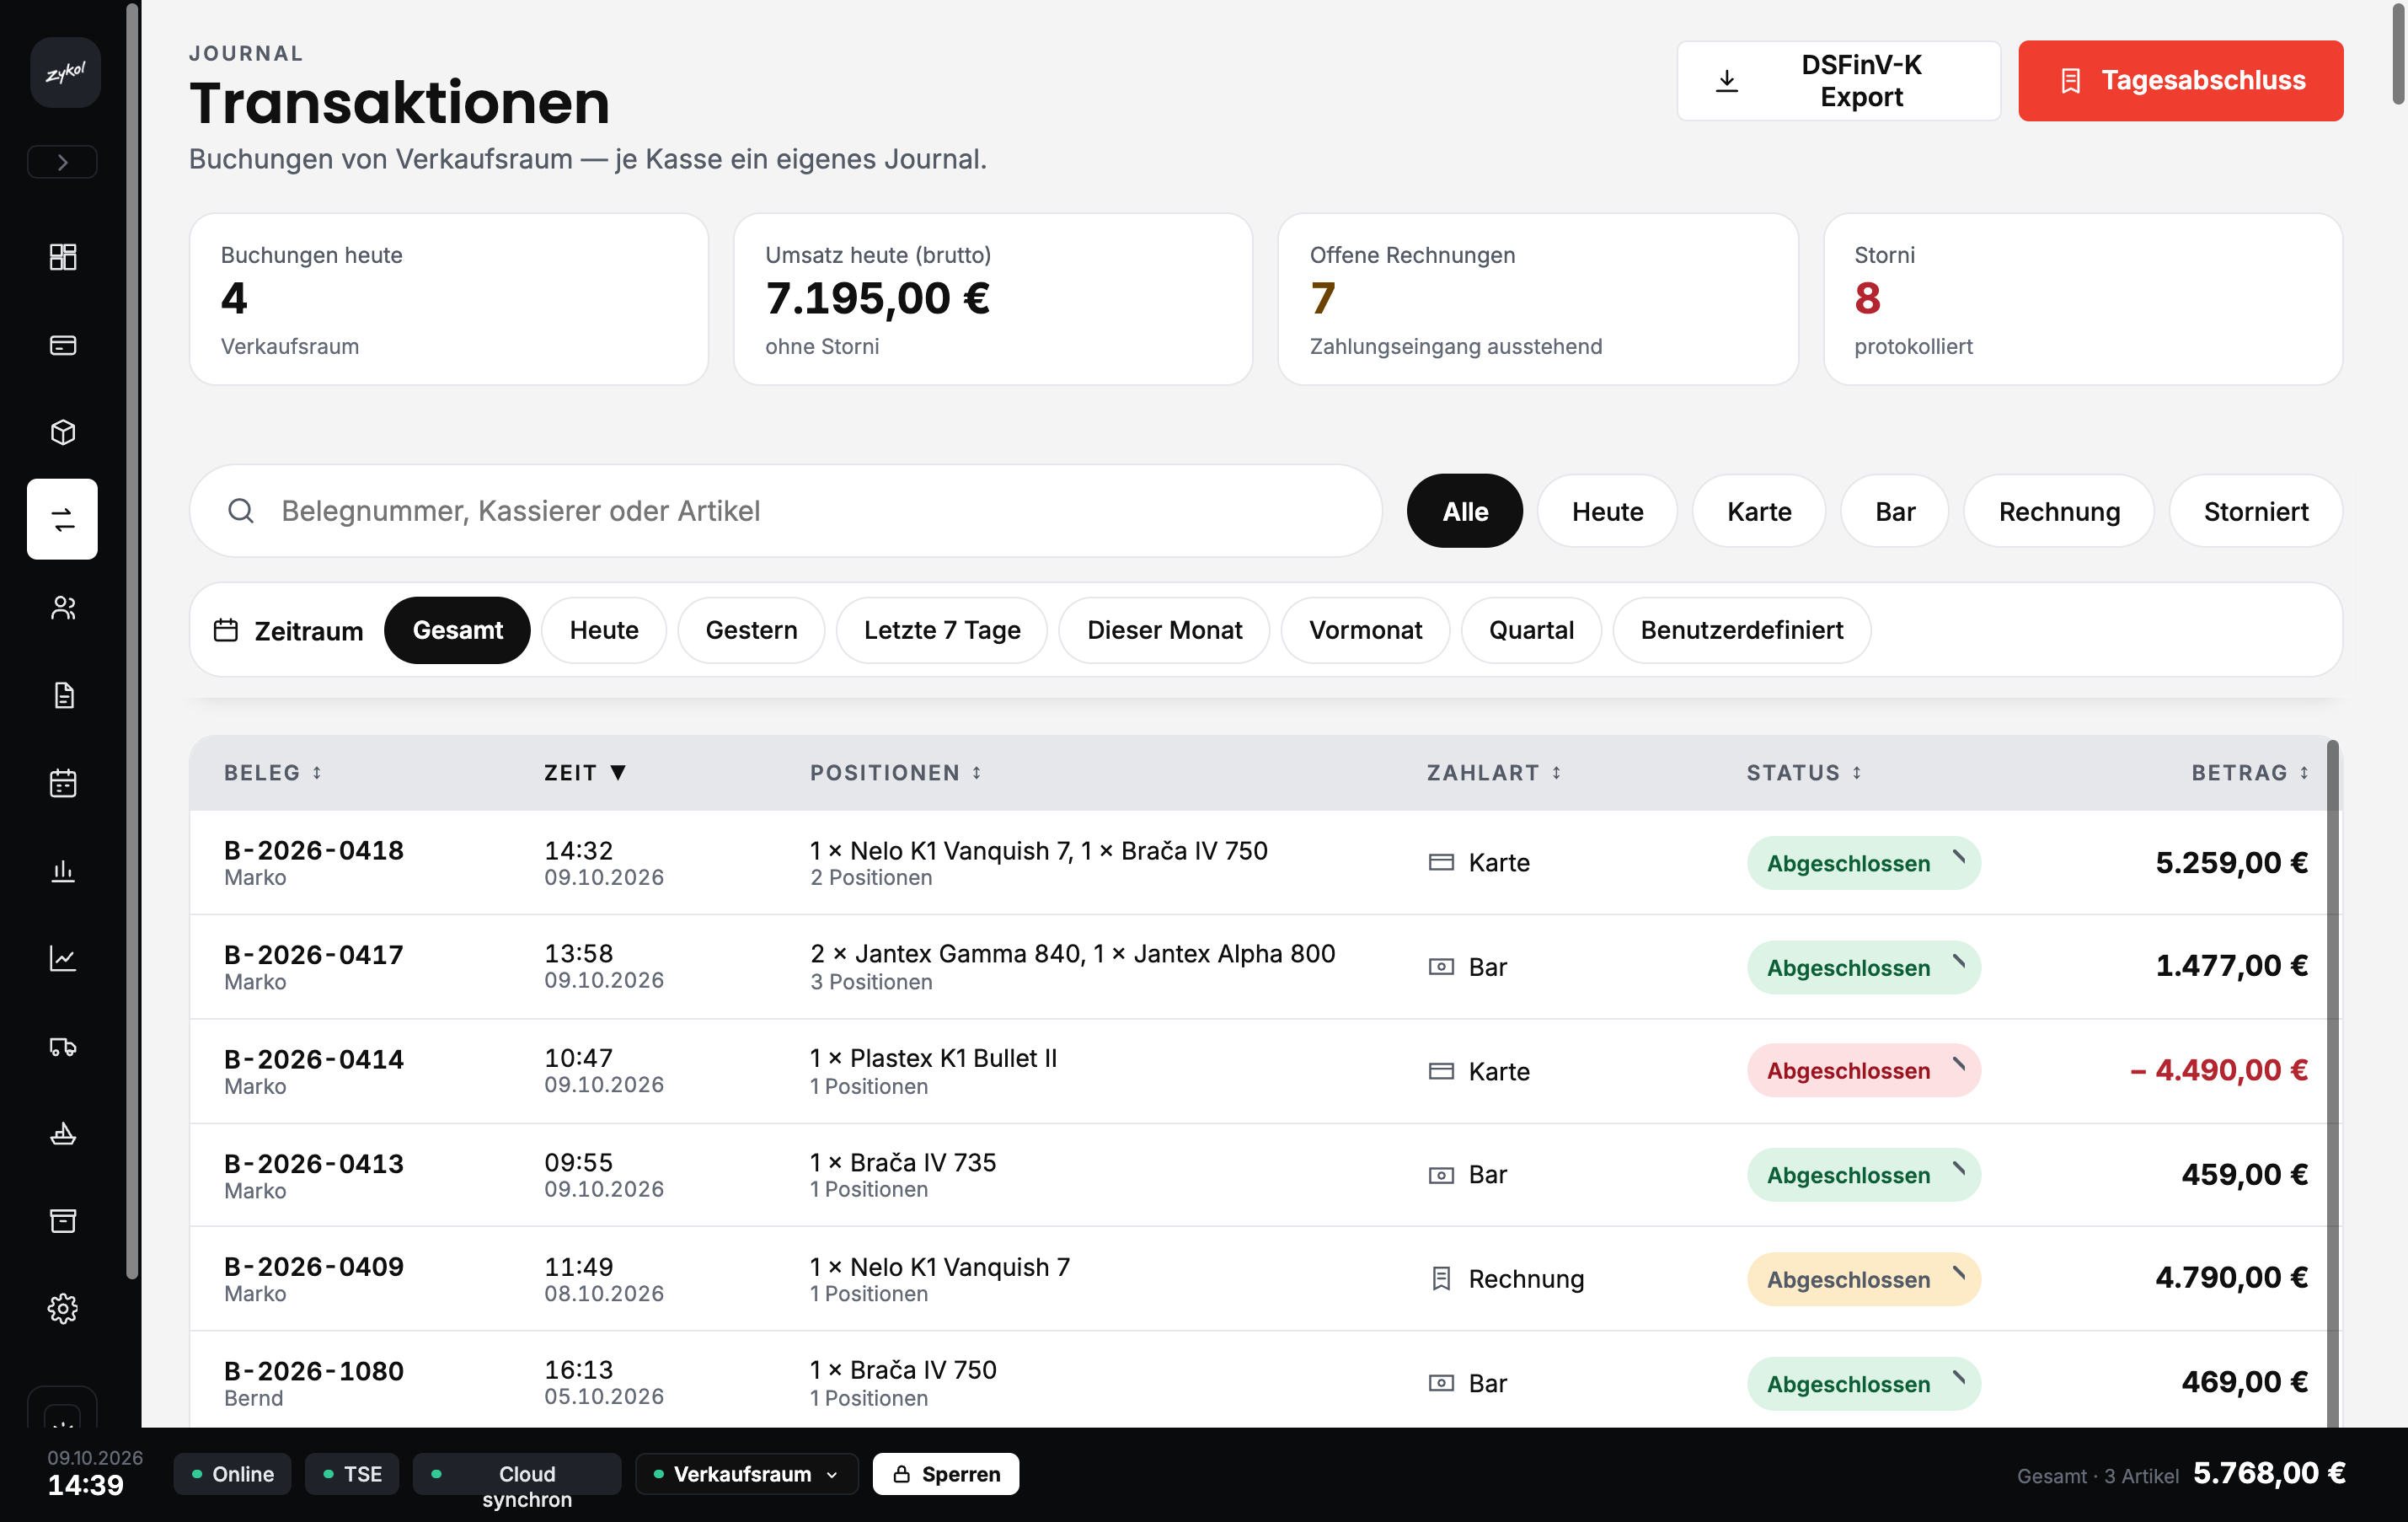Click the zykol logo in the sidebar
This screenshot has height=1522, width=2408.
pos(65,72)
